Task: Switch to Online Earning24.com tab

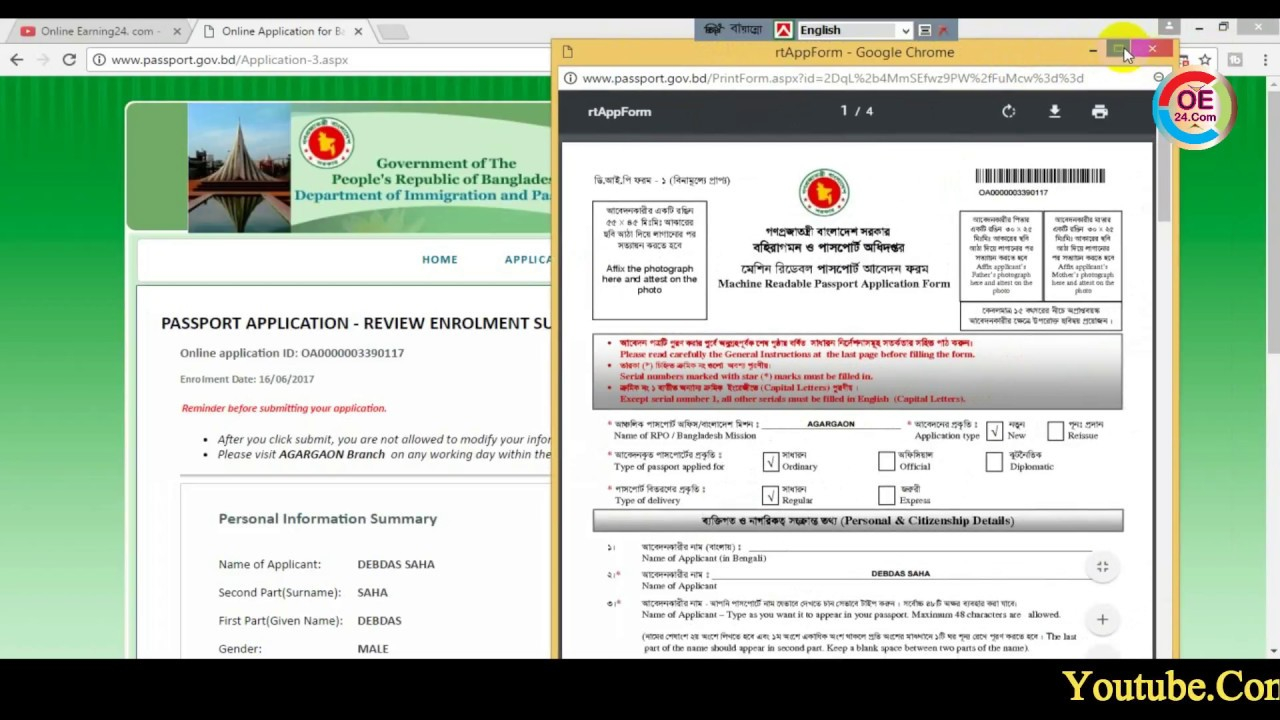Action: click(x=97, y=31)
